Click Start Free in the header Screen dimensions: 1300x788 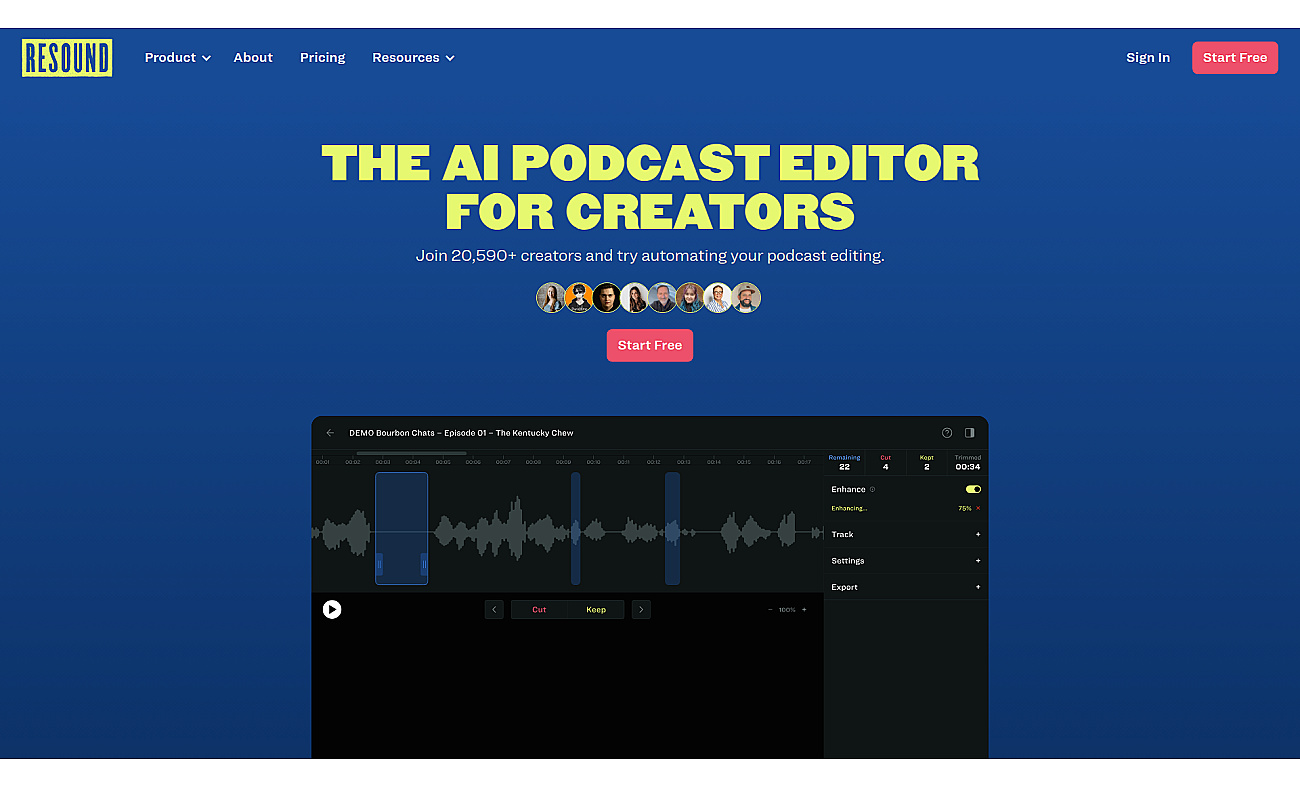(x=1235, y=58)
